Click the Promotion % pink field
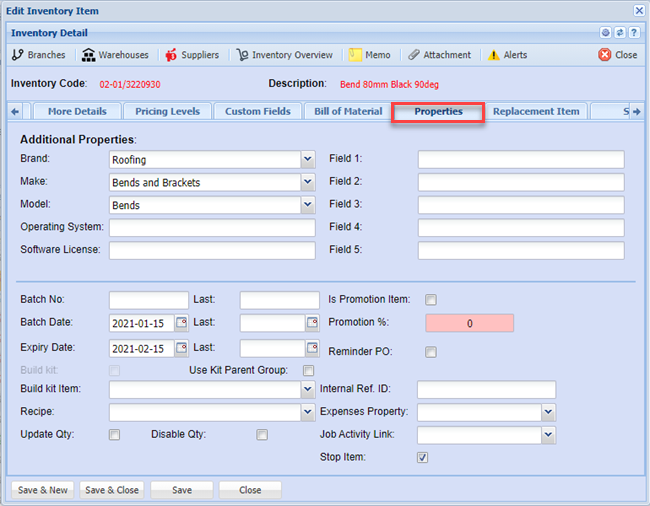Screen dimensions: 650x506 pos(469,323)
